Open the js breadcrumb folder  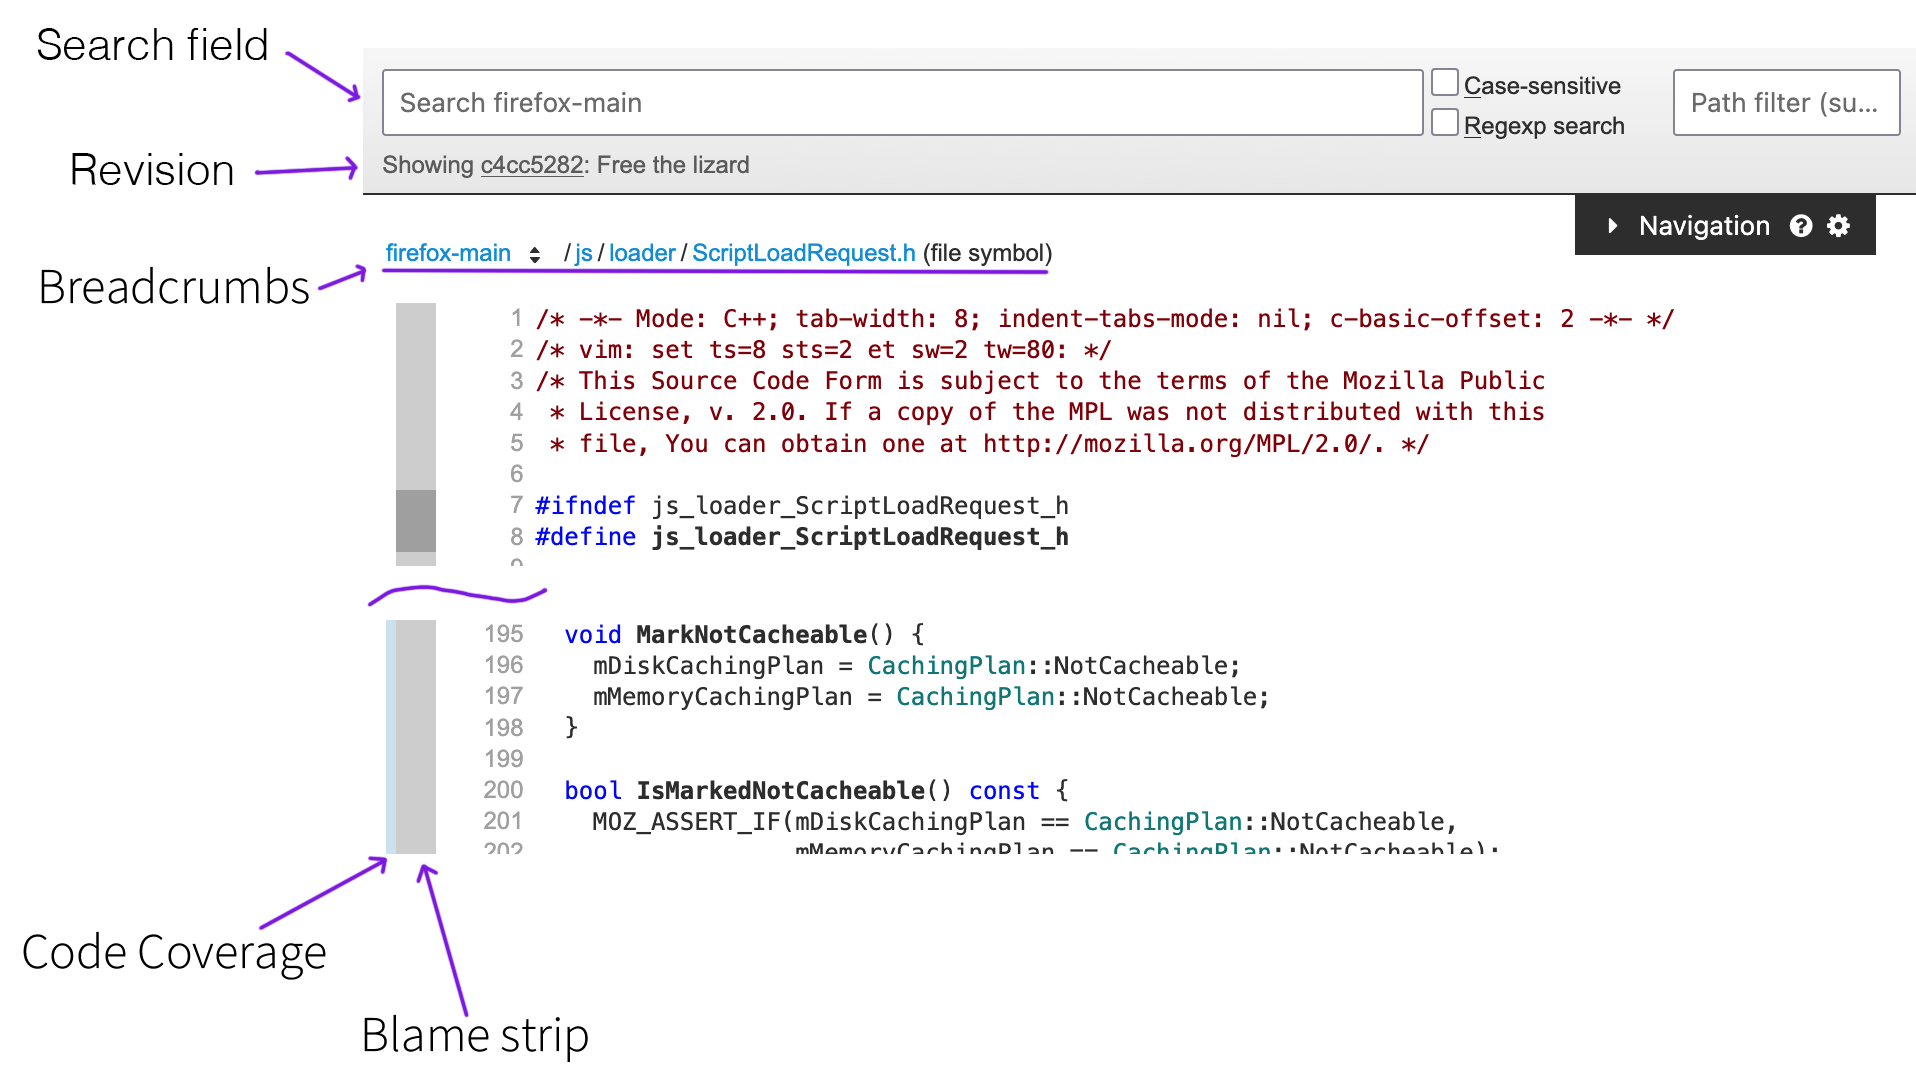[583, 254]
